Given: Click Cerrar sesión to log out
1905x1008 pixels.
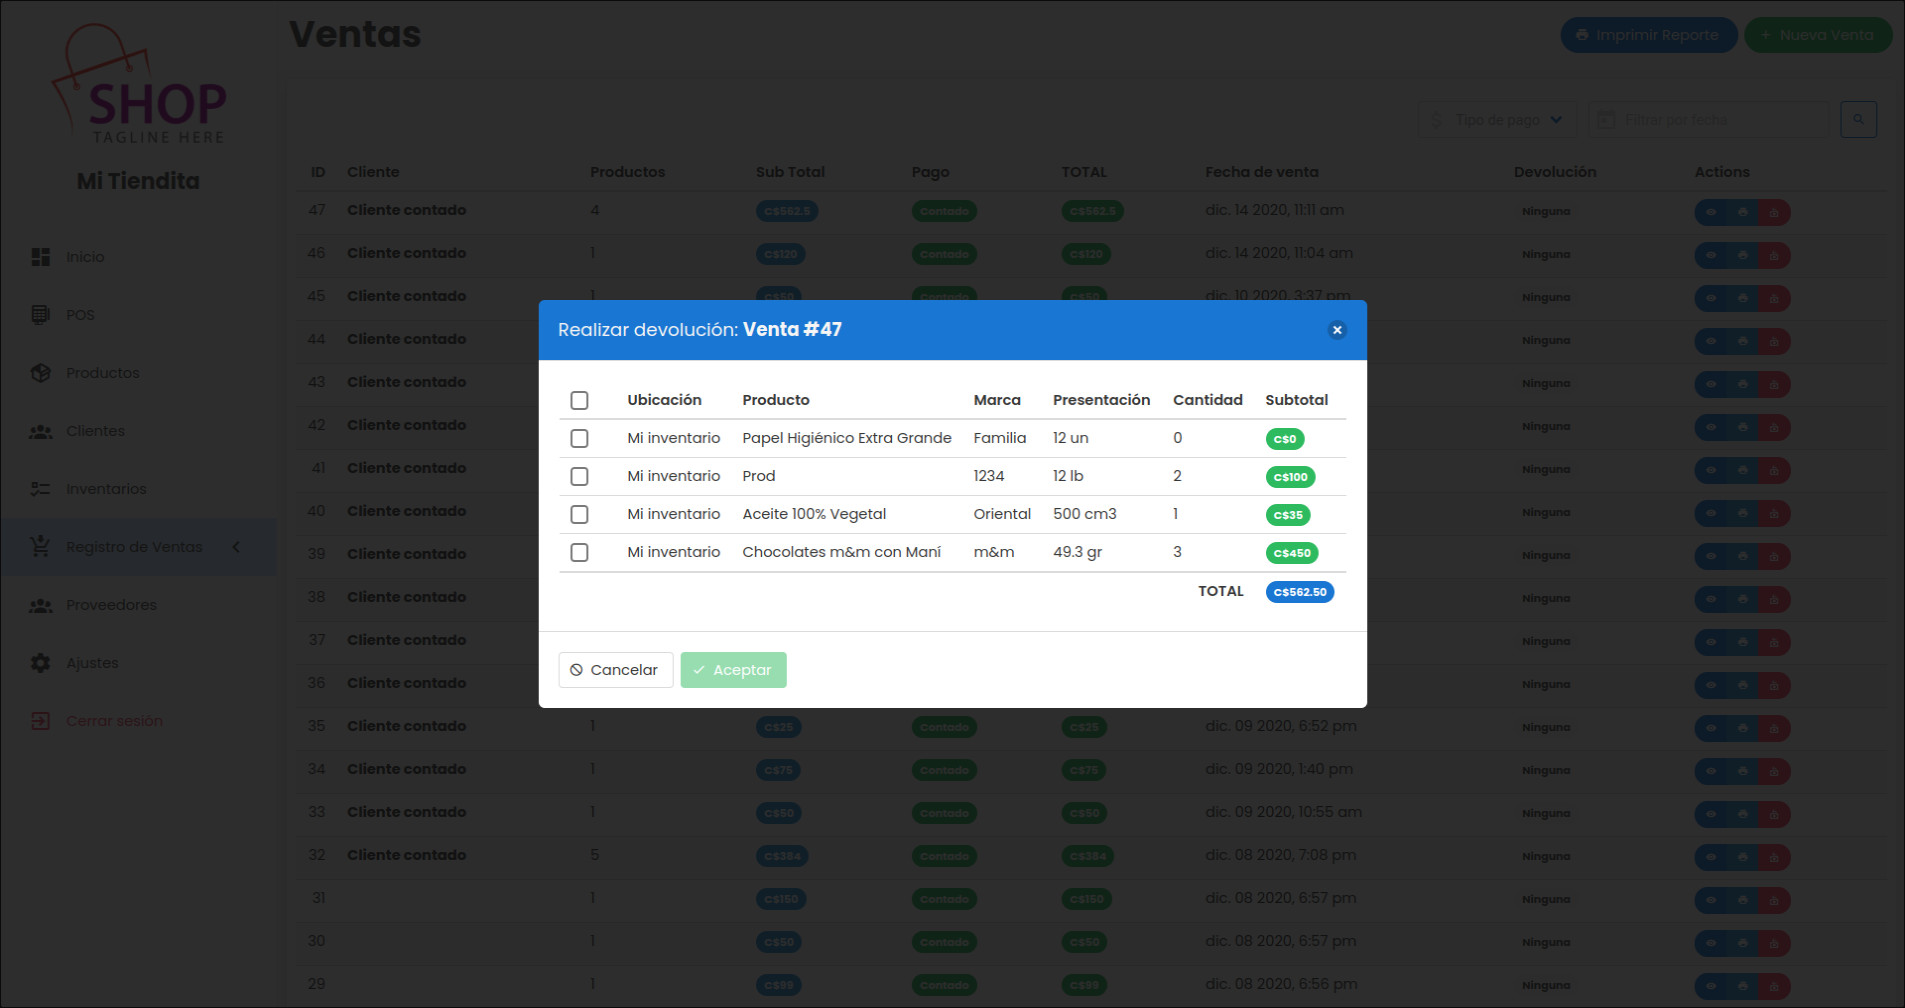Looking at the screenshot, I should click(x=114, y=721).
